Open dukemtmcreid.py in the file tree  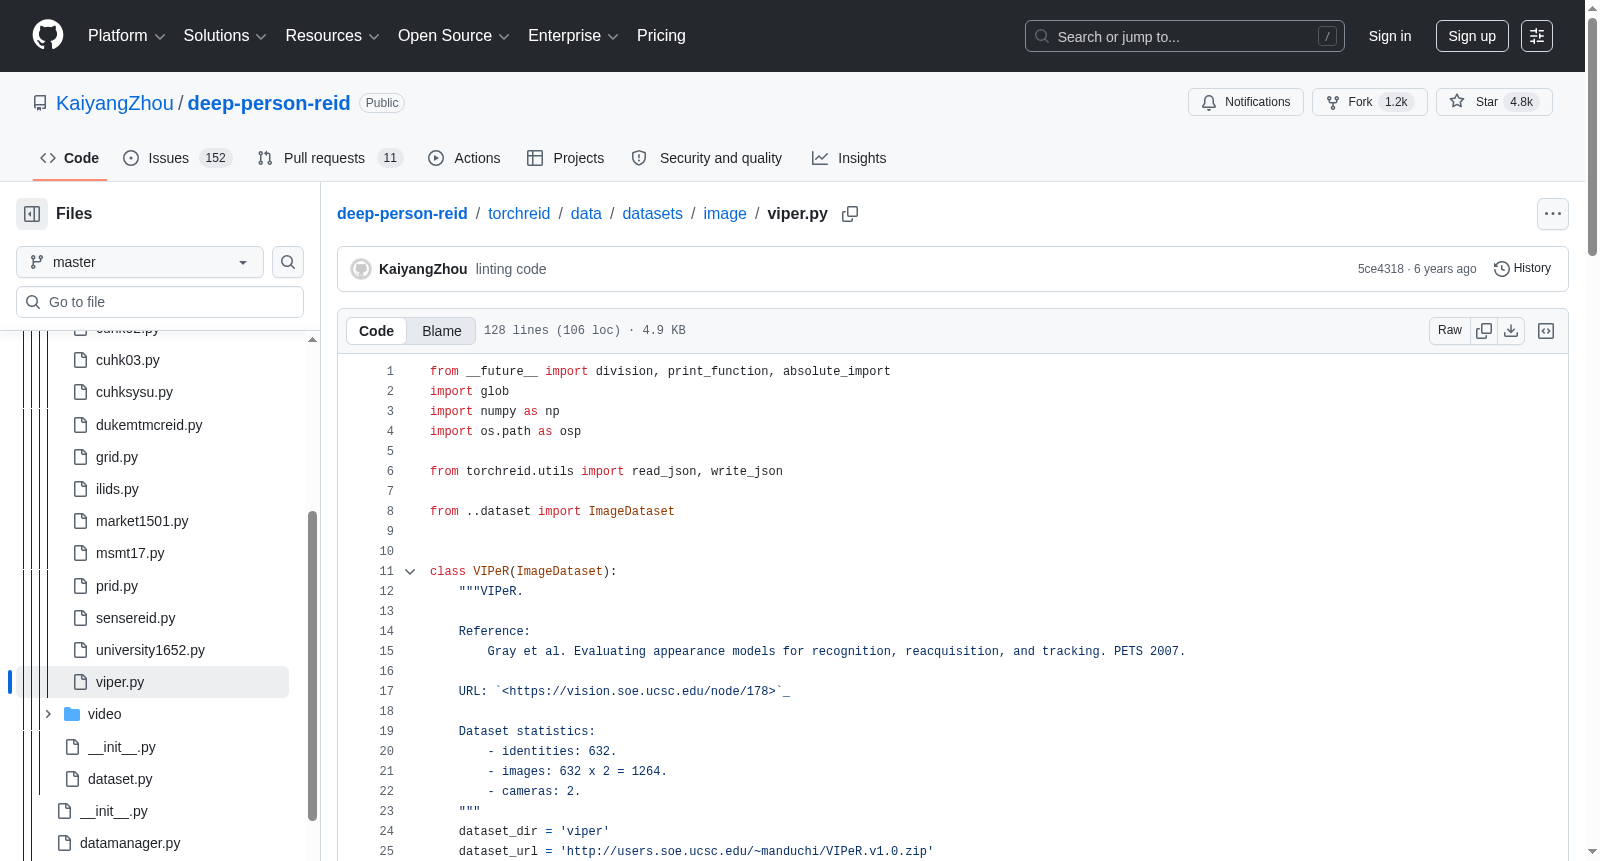tap(149, 425)
